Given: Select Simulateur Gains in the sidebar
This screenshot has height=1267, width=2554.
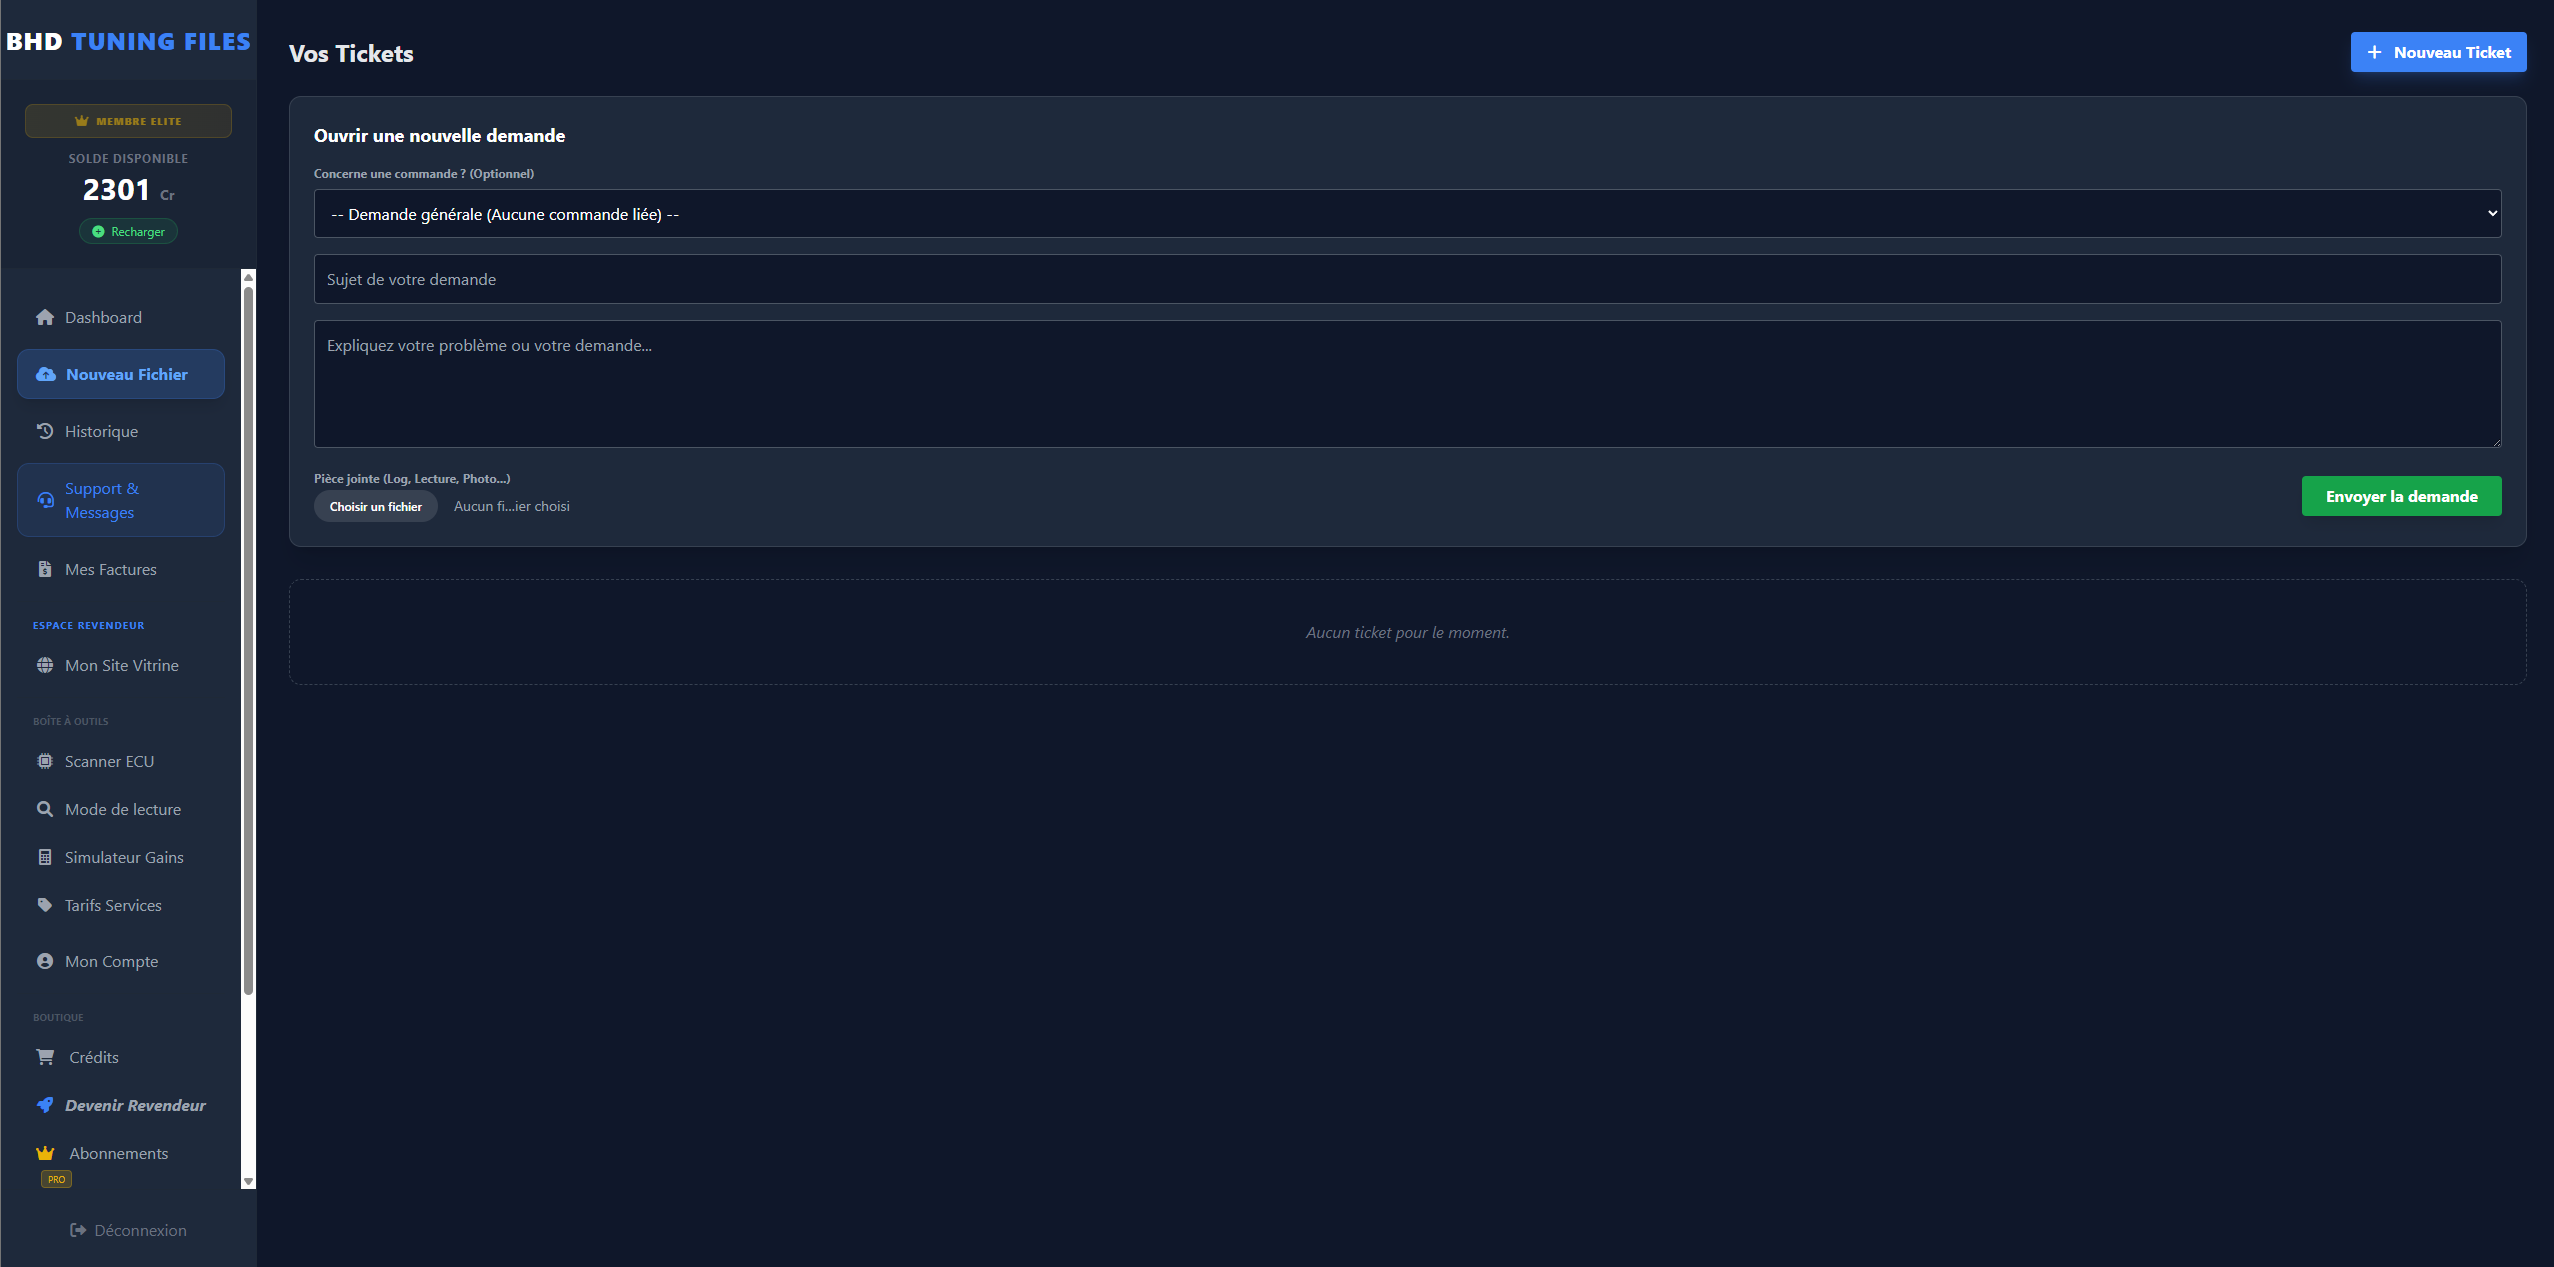Looking at the screenshot, I should (124, 857).
